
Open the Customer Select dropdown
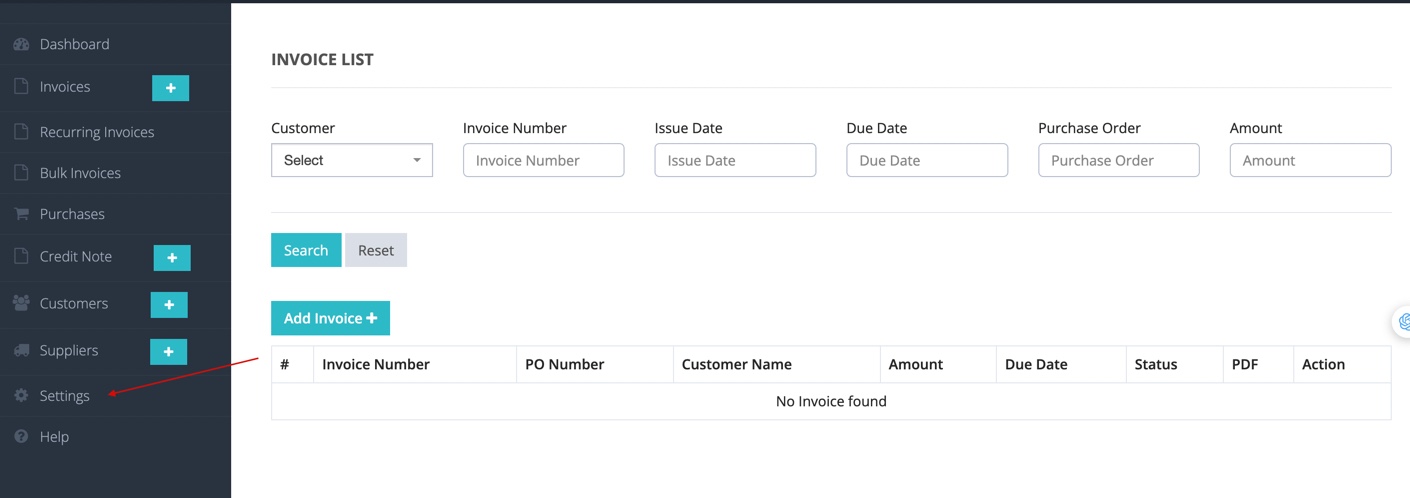(352, 160)
